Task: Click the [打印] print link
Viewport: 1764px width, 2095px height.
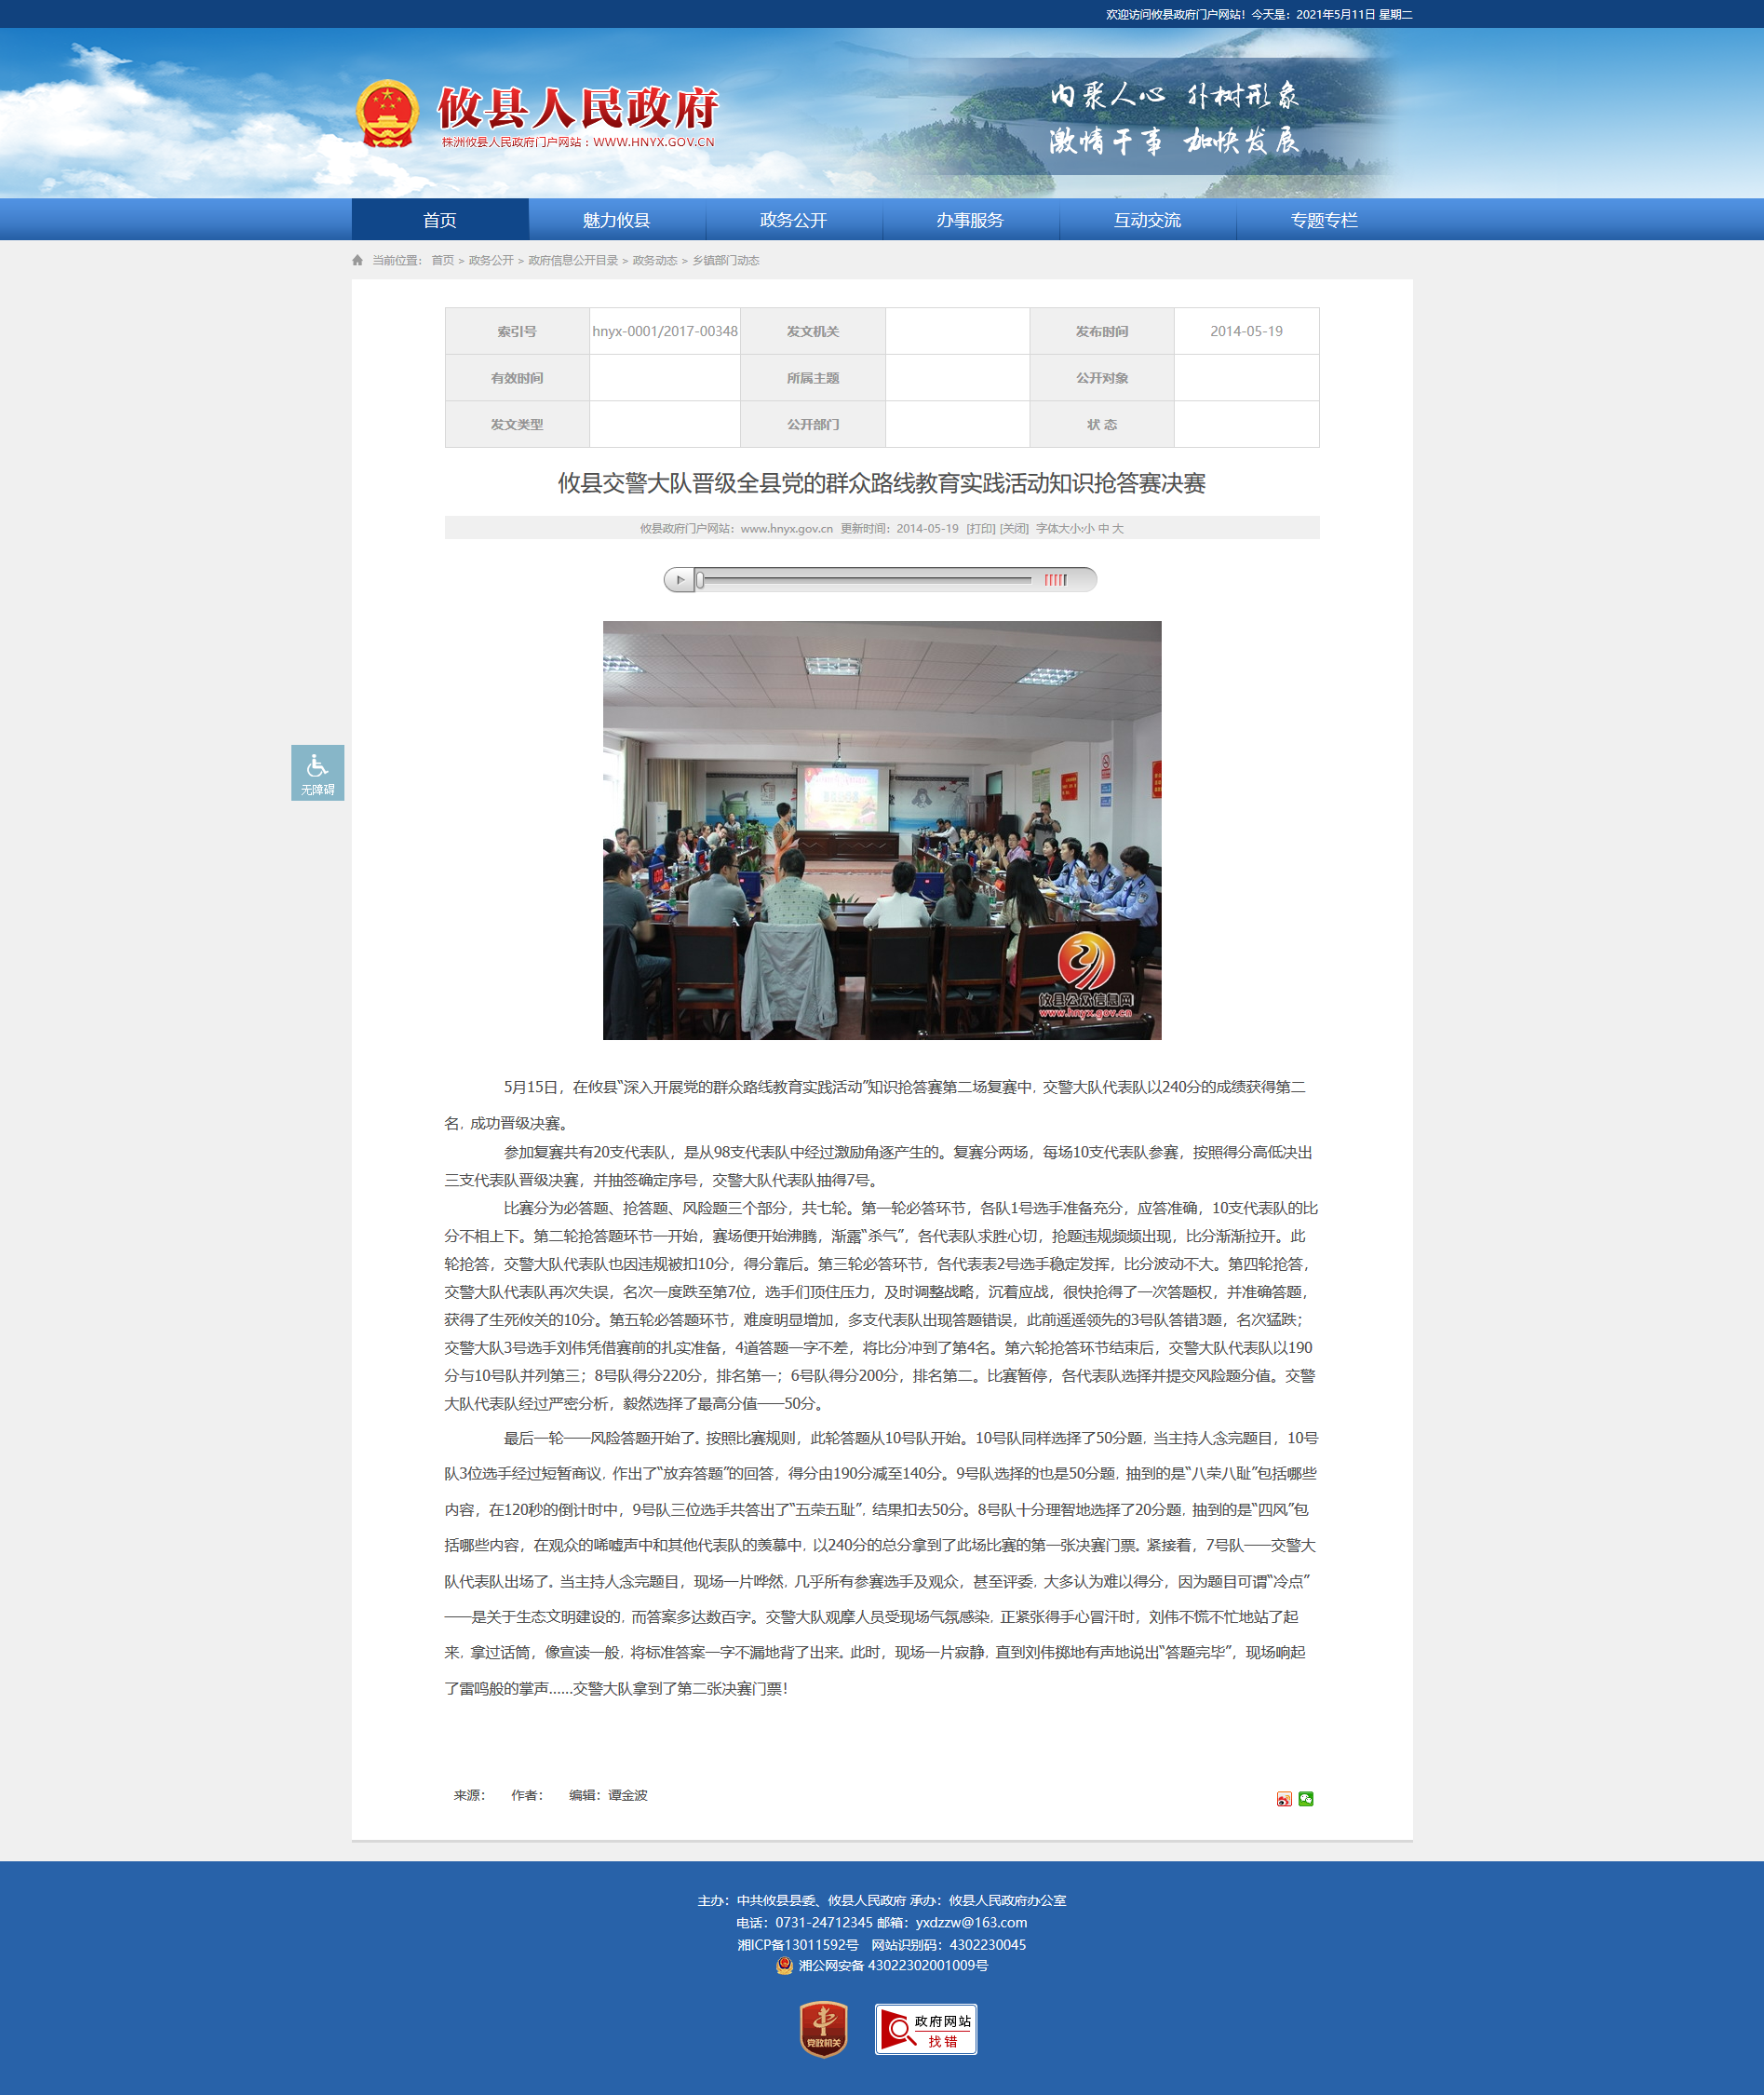Action: click(980, 529)
